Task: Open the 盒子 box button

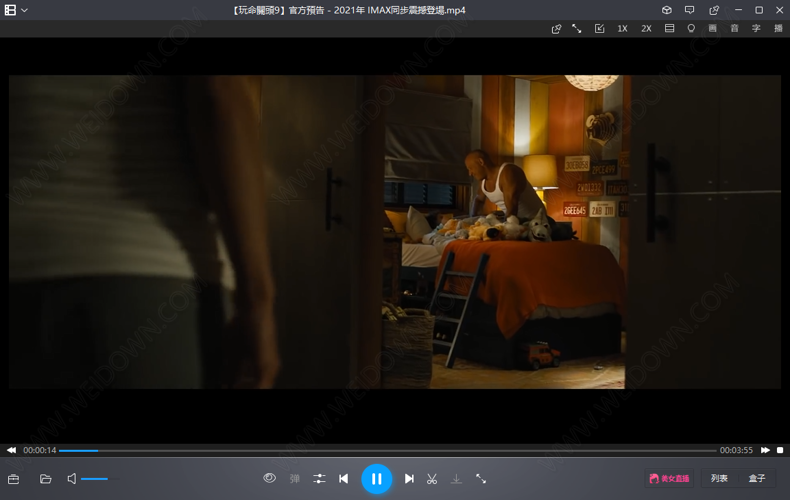Action: [x=757, y=478]
